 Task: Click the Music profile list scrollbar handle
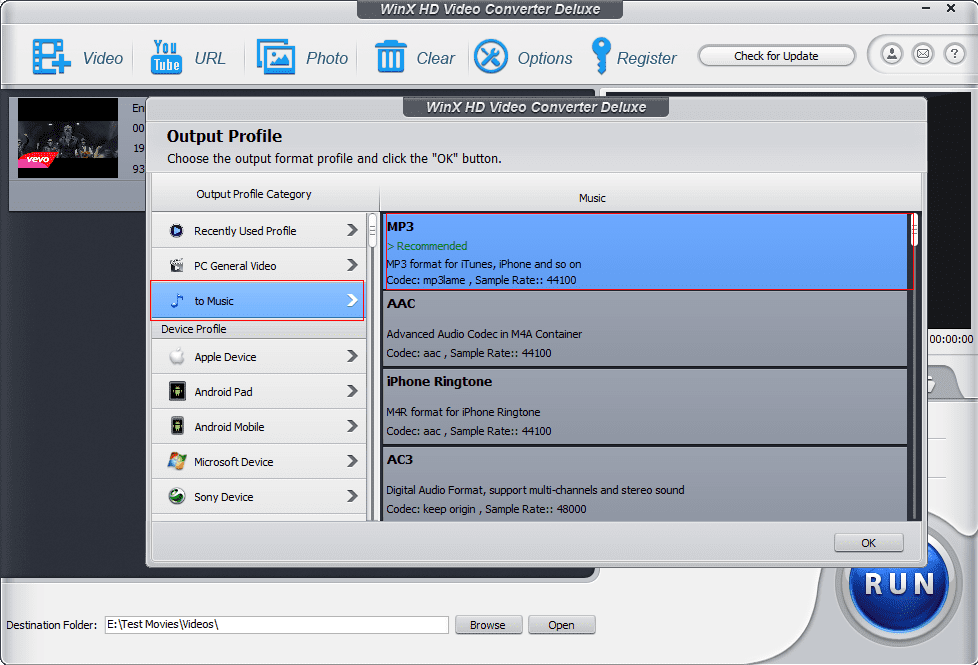[915, 230]
